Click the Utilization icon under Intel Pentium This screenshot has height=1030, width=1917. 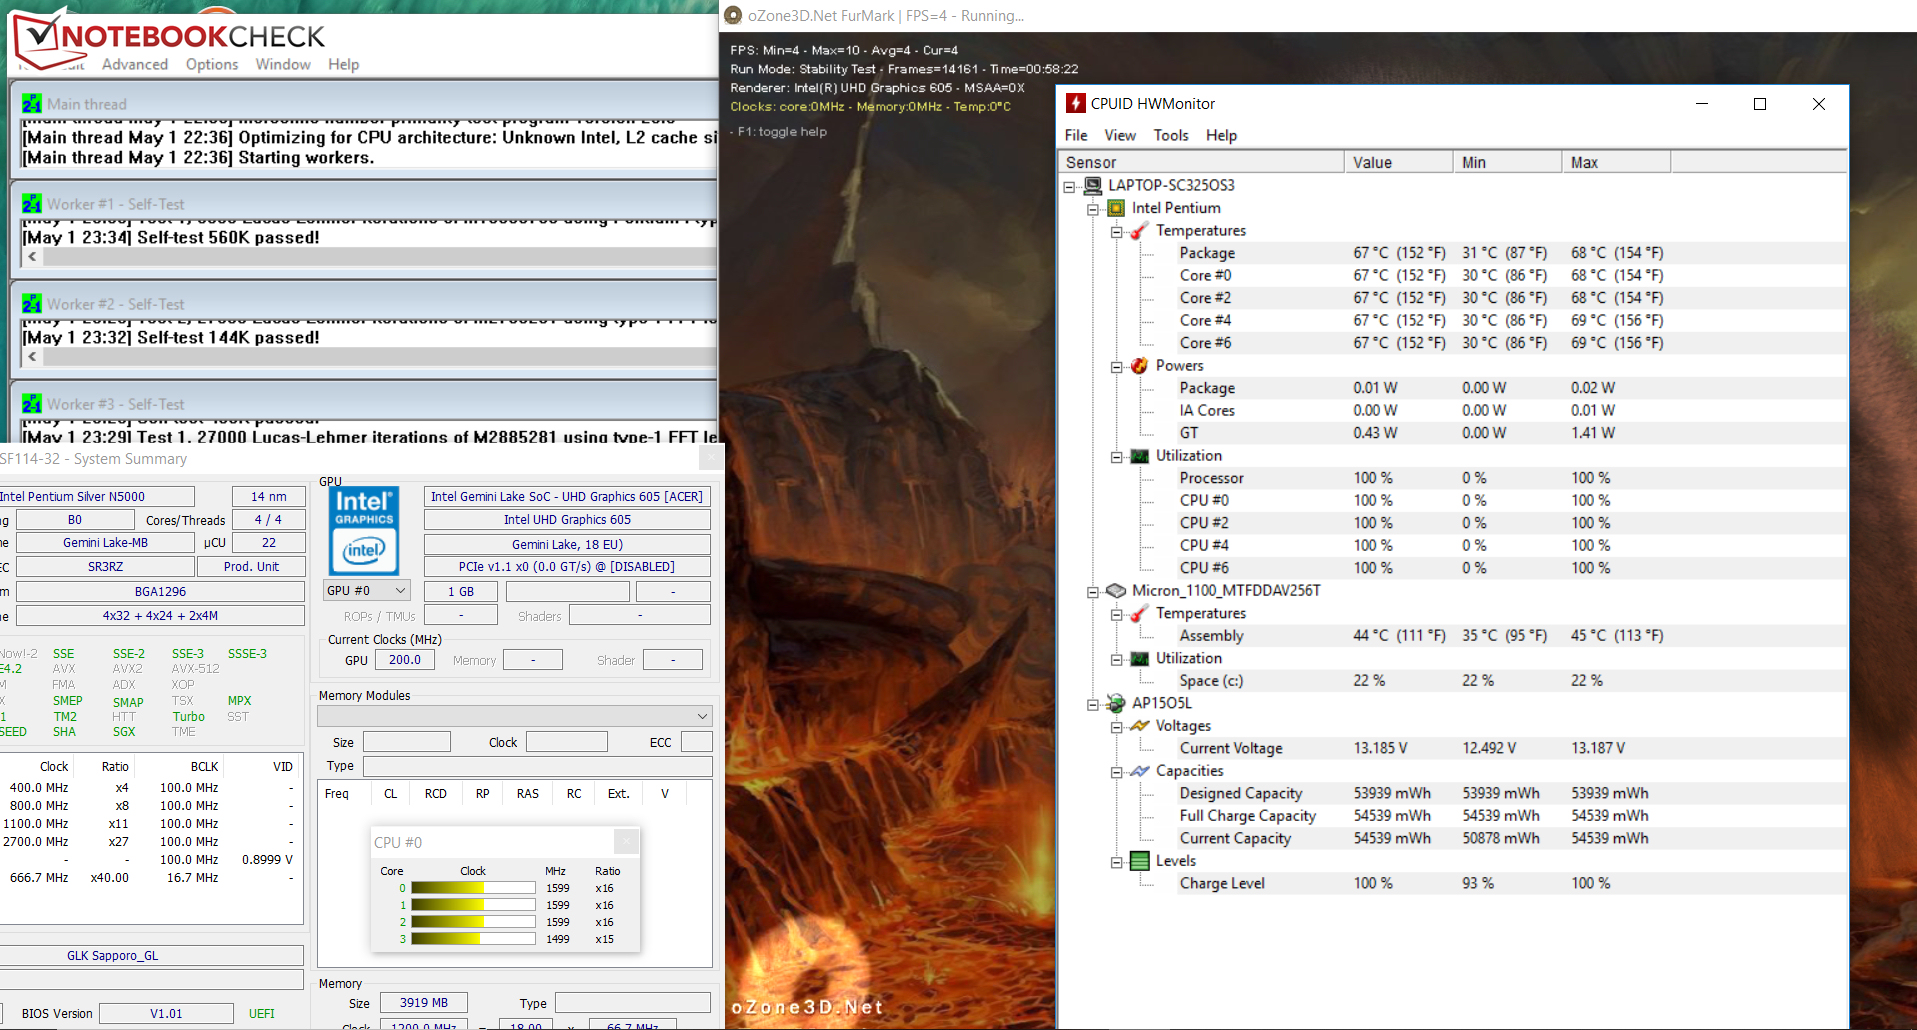[x=1139, y=456]
